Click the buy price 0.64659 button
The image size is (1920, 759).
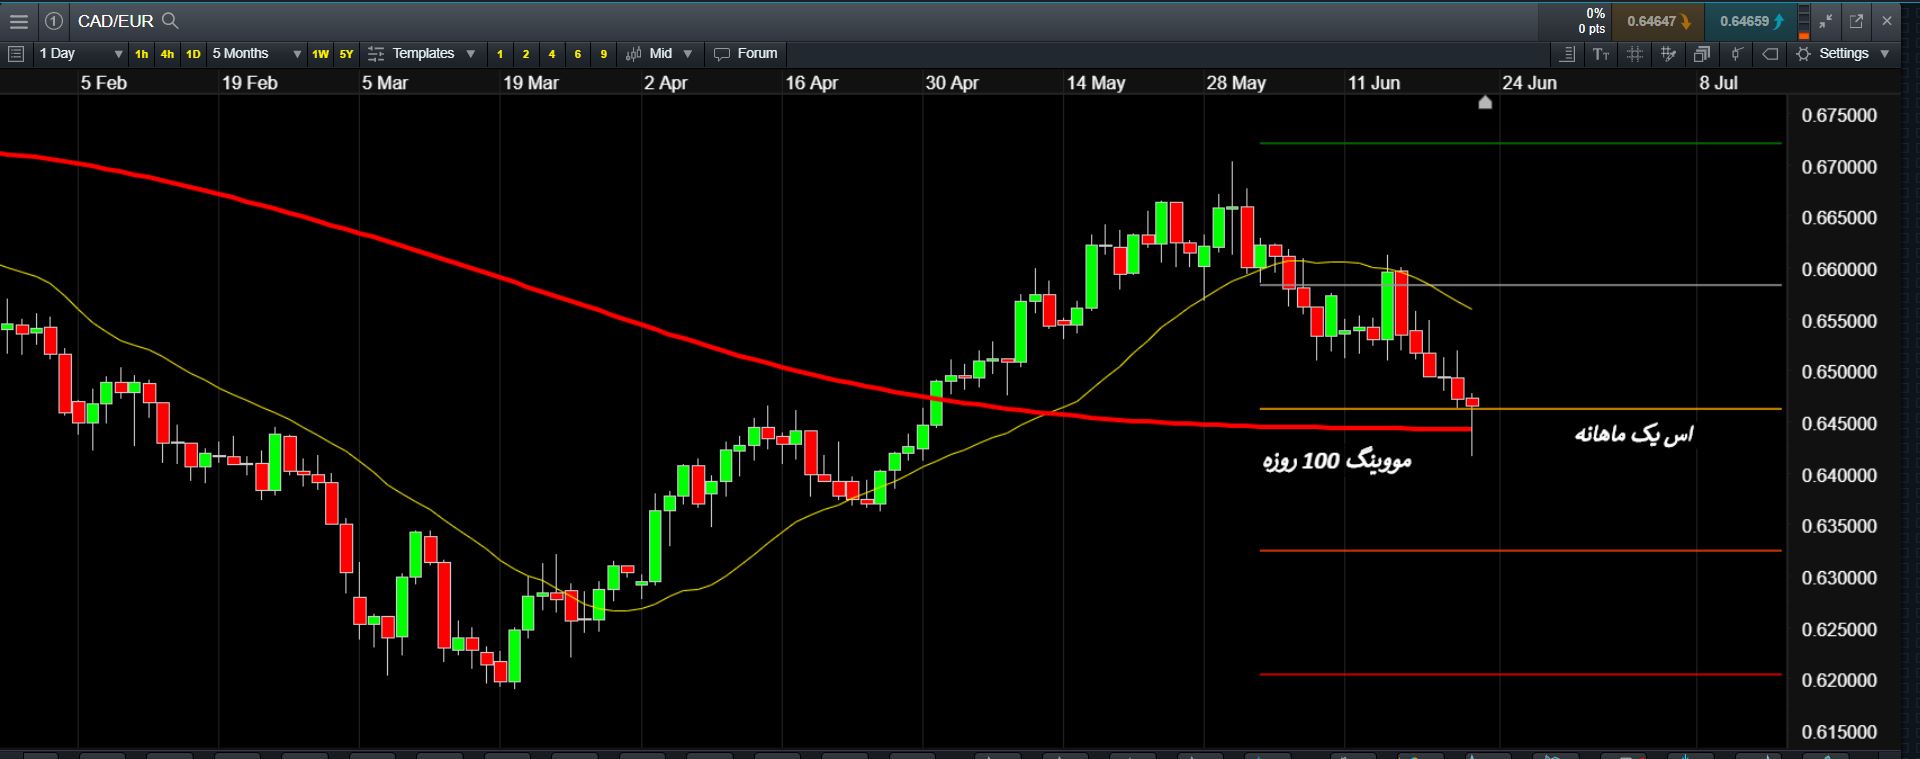[x=1751, y=21]
